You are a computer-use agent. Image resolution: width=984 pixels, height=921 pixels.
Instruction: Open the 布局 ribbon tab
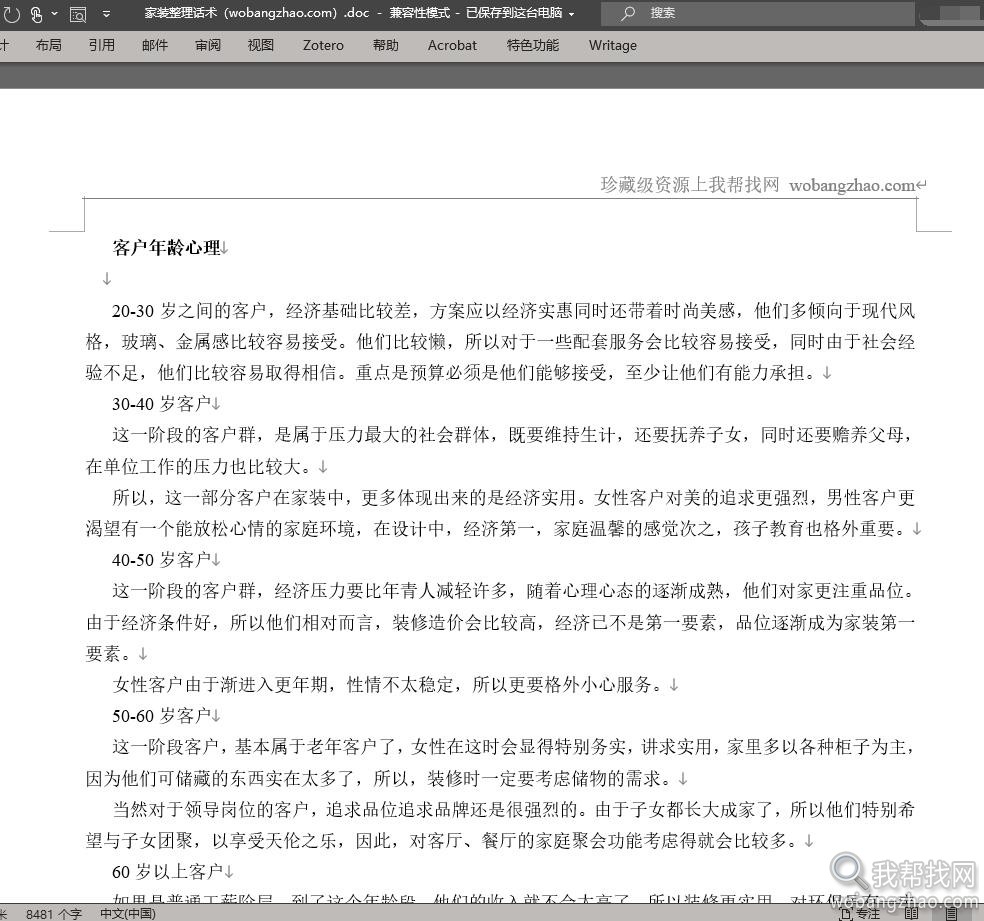pyautogui.click(x=48, y=45)
